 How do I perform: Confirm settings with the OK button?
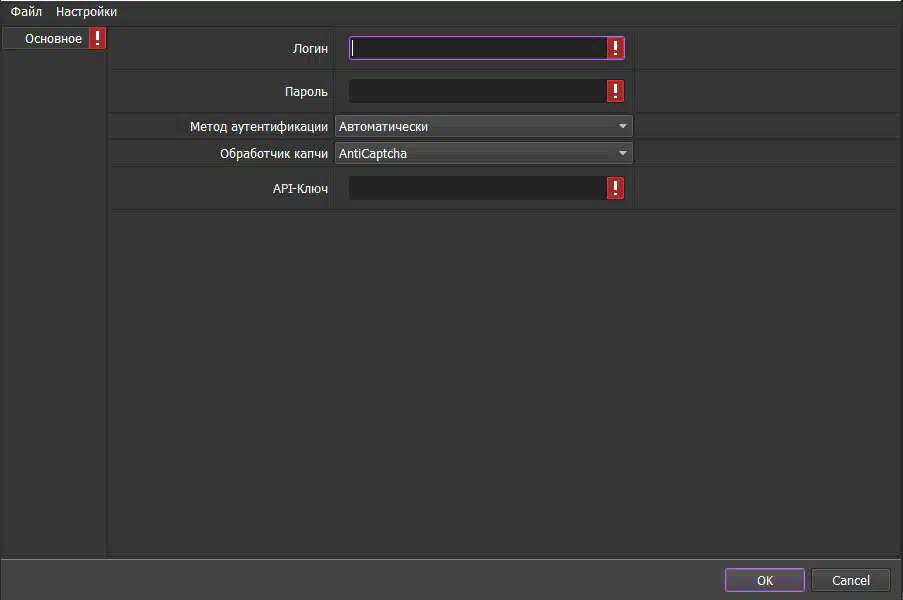(x=764, y=580)
